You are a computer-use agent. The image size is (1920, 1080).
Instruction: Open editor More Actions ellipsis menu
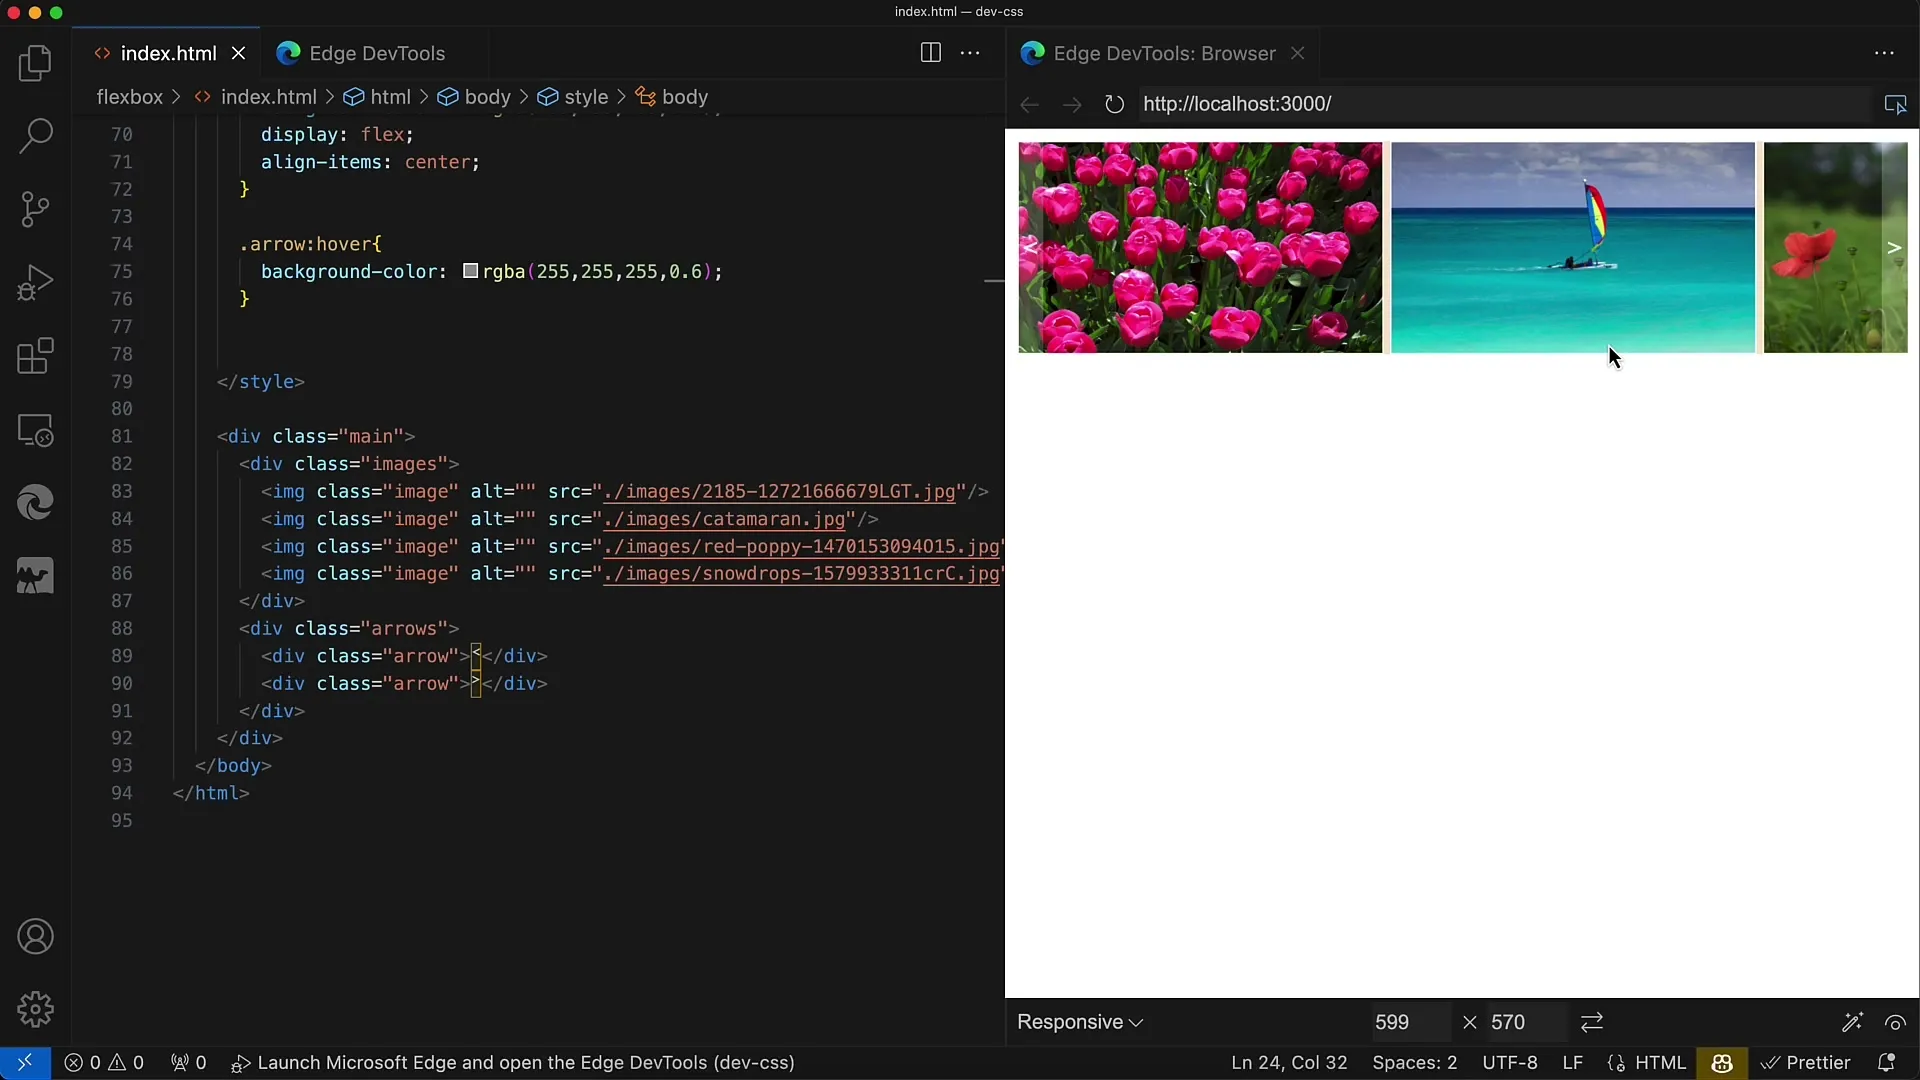pos(970,53)
